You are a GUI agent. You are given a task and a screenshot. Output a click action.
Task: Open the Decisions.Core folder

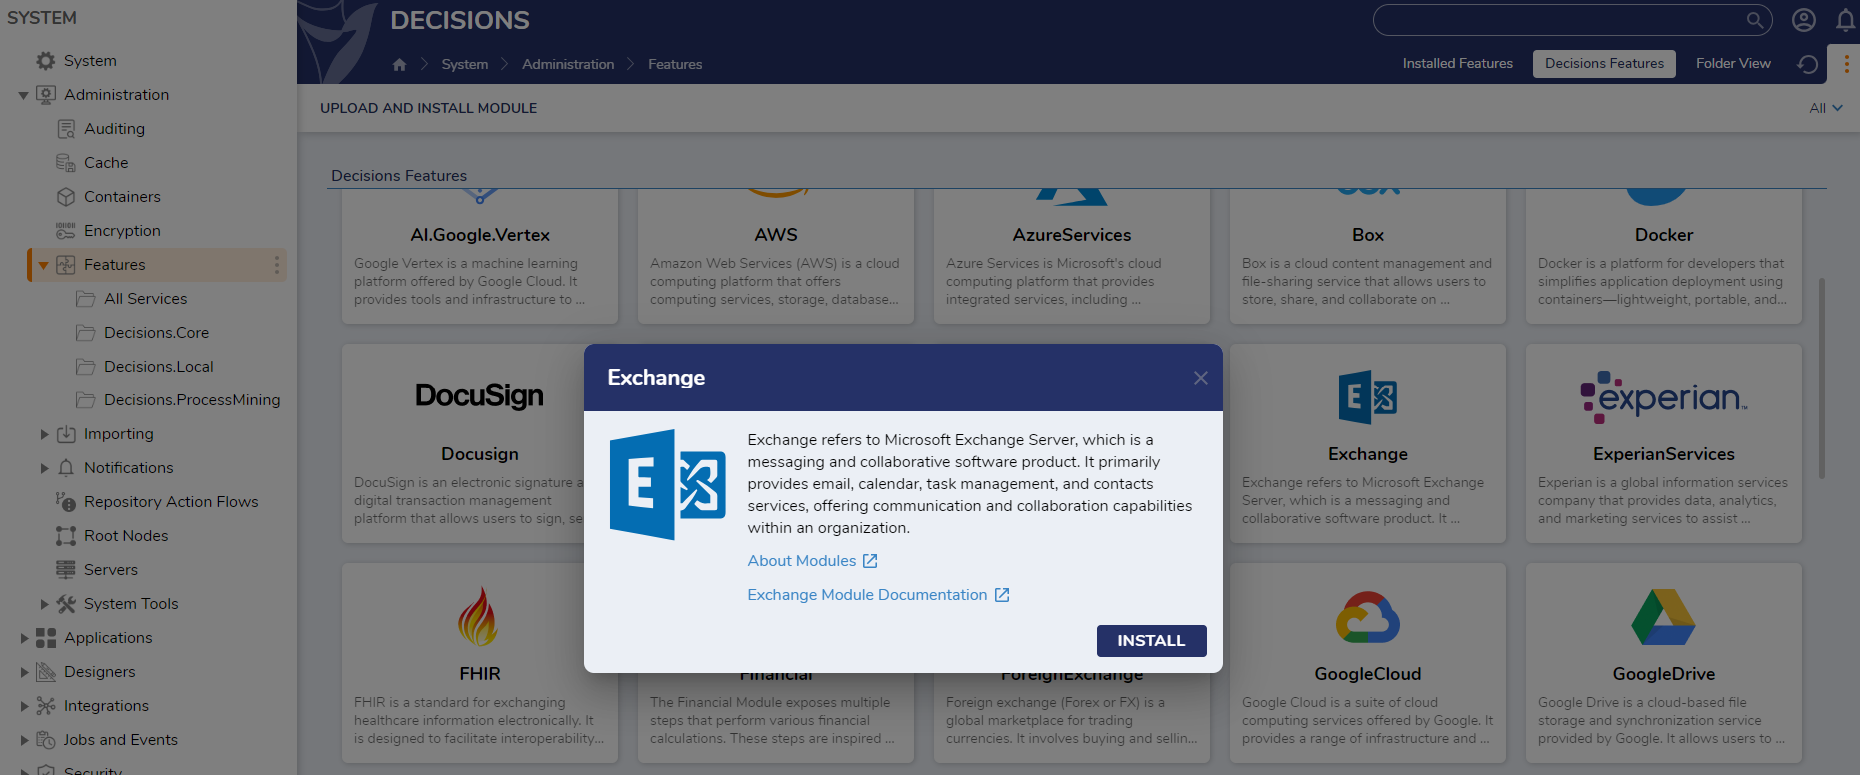coord(156,333)
